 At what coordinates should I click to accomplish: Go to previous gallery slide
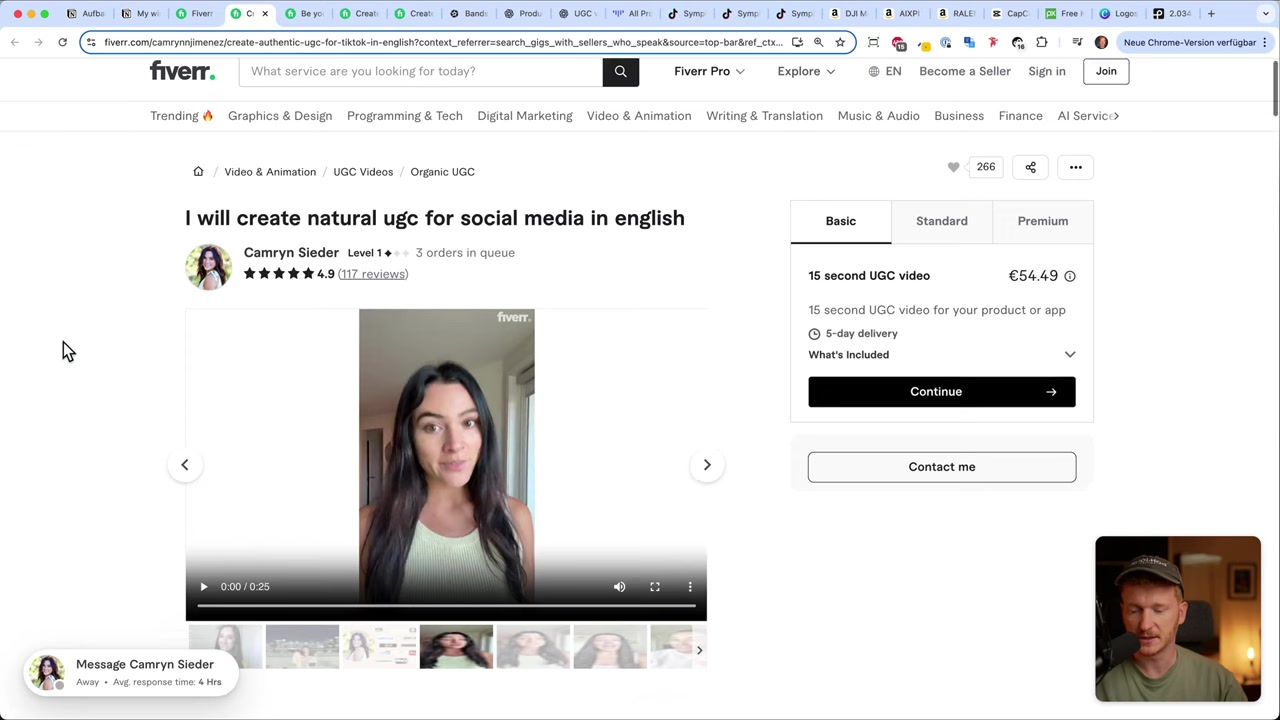click(185, 465)
